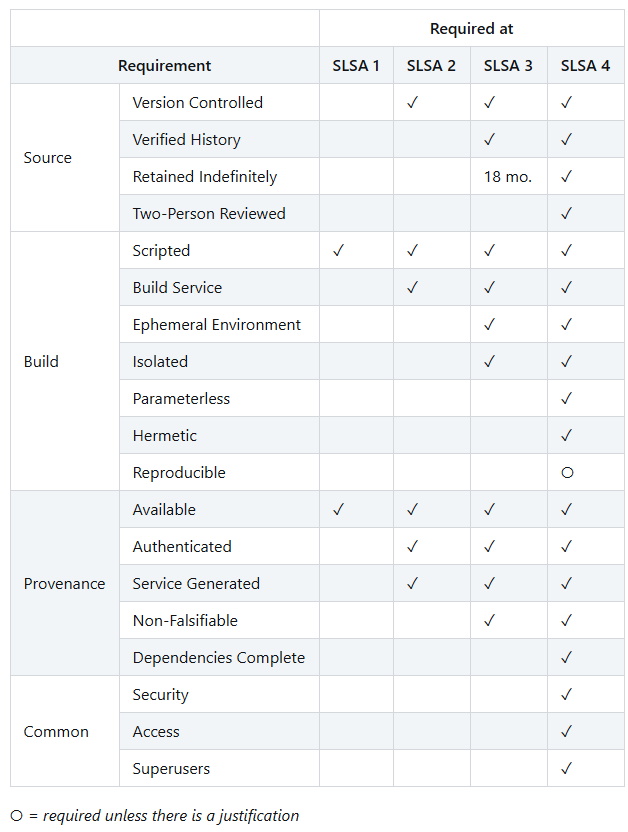Click the SLSA 2 checkmark for Build Service
The image size is (628, 832).
414,288
